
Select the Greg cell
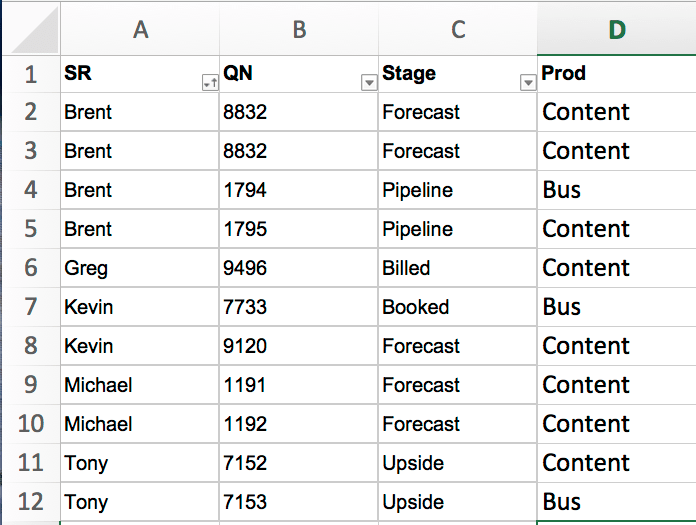pos(140,268)
